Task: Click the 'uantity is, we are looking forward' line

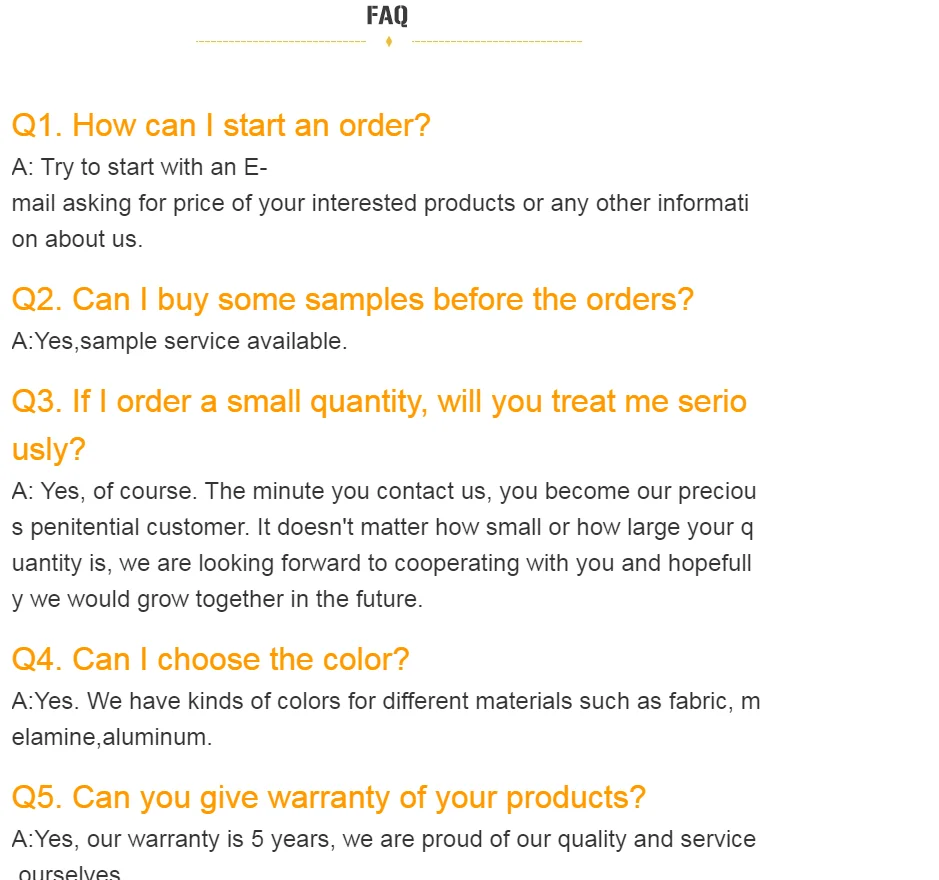Action: click(381, 563)
